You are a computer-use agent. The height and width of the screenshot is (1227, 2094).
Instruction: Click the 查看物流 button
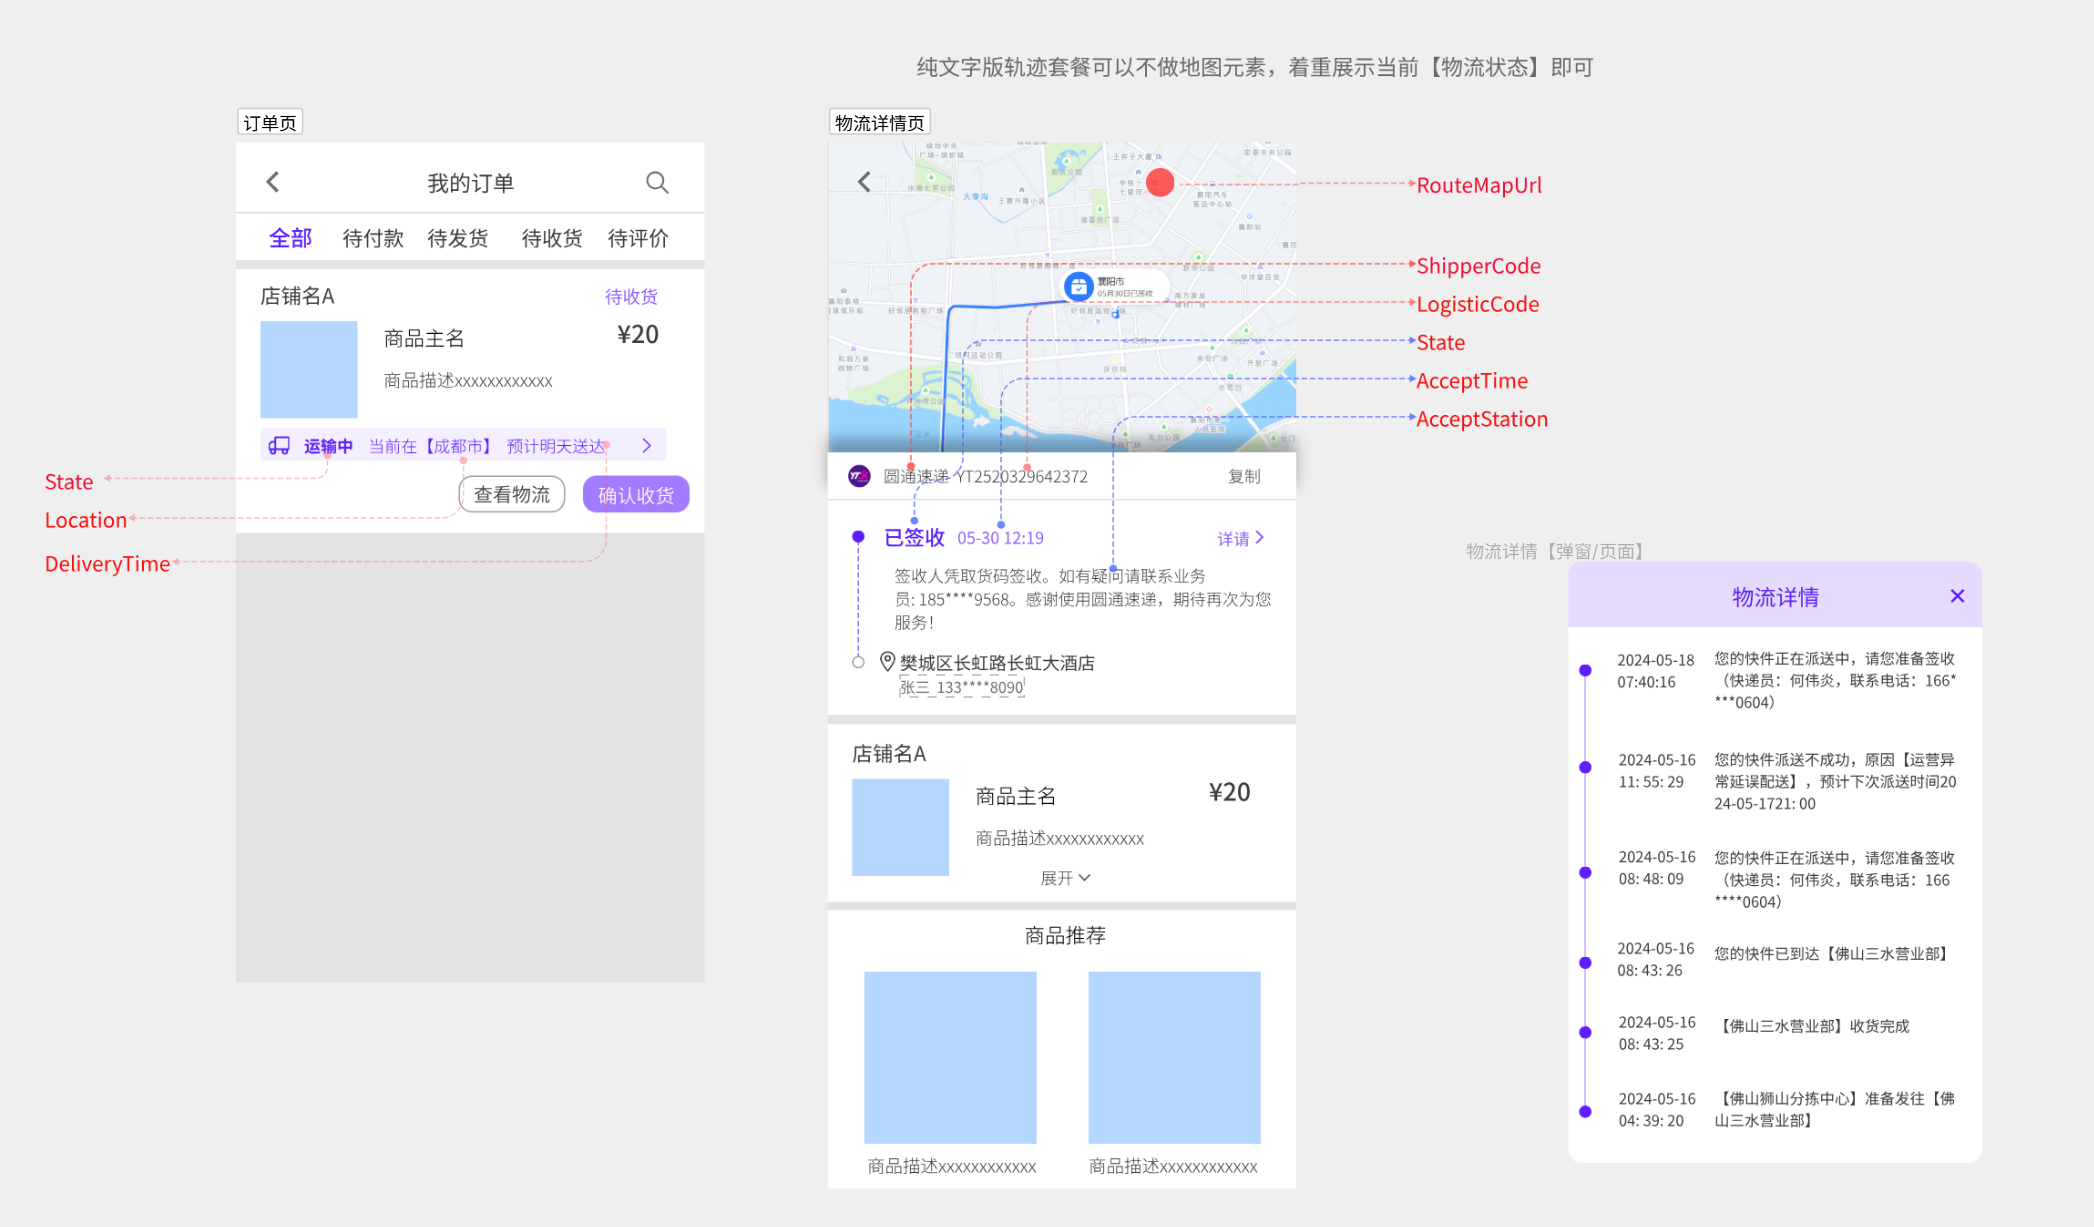pos(512,494)
